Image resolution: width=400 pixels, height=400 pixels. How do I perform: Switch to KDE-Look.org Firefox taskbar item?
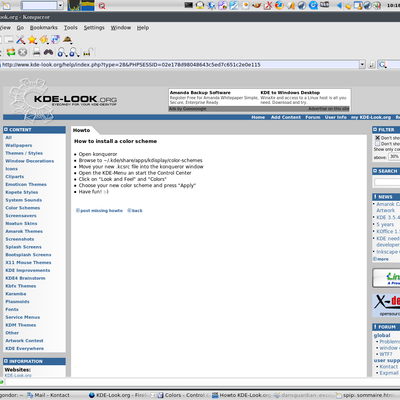(x=118, y=395)
